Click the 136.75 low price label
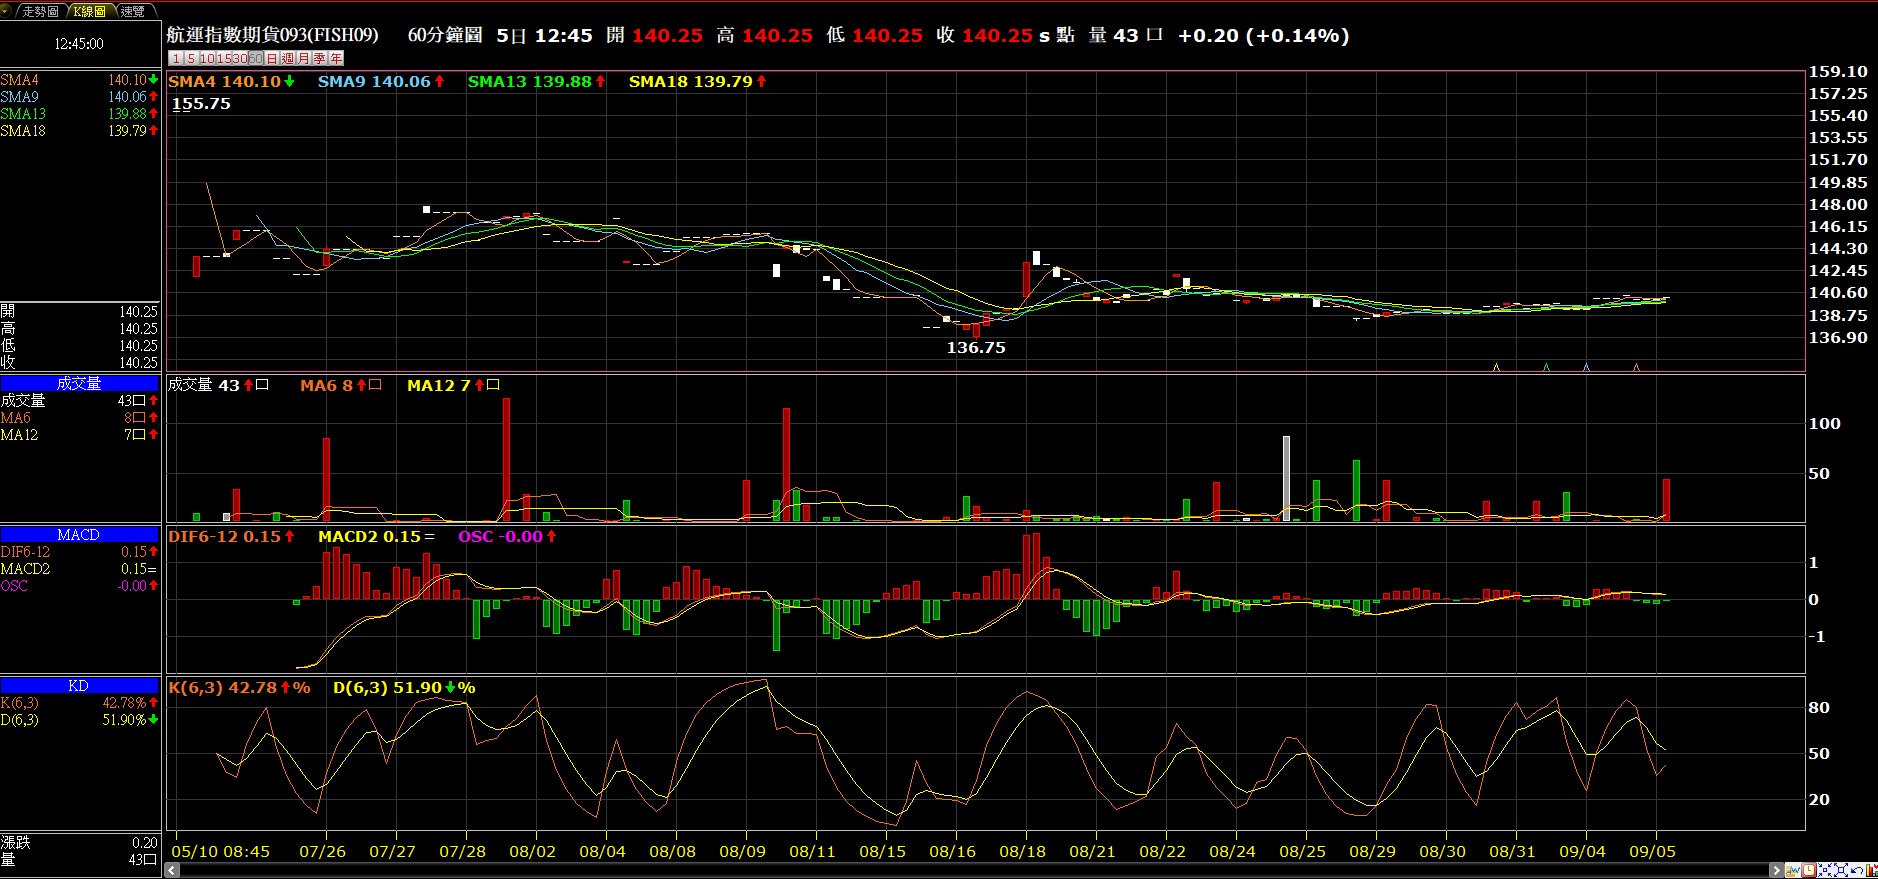Viewport: 1878px width, 879px height. [976, 348]
